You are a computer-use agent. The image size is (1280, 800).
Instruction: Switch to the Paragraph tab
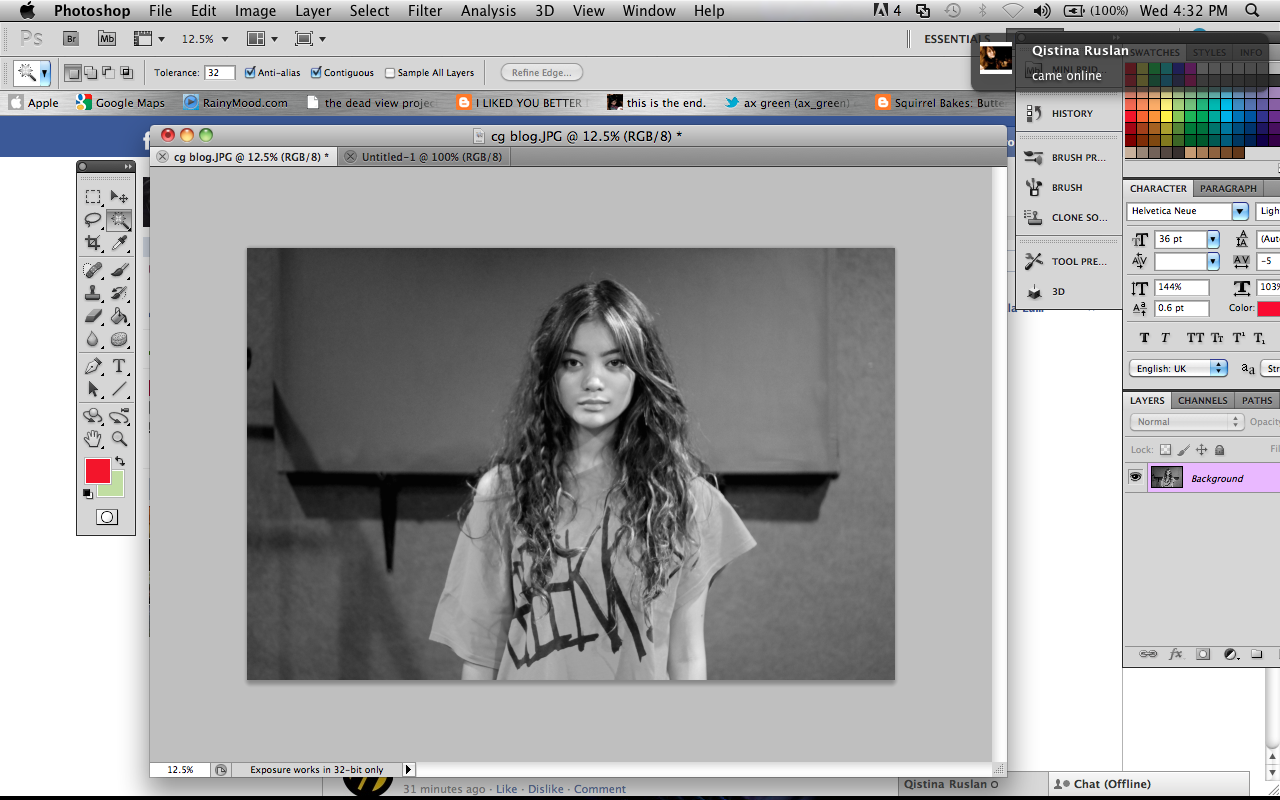click(x=1228, y=188)
